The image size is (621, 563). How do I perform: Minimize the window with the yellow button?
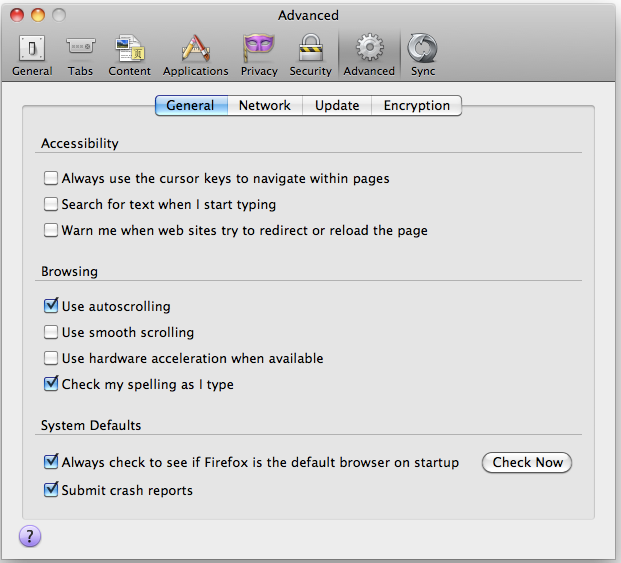point(38,15)
